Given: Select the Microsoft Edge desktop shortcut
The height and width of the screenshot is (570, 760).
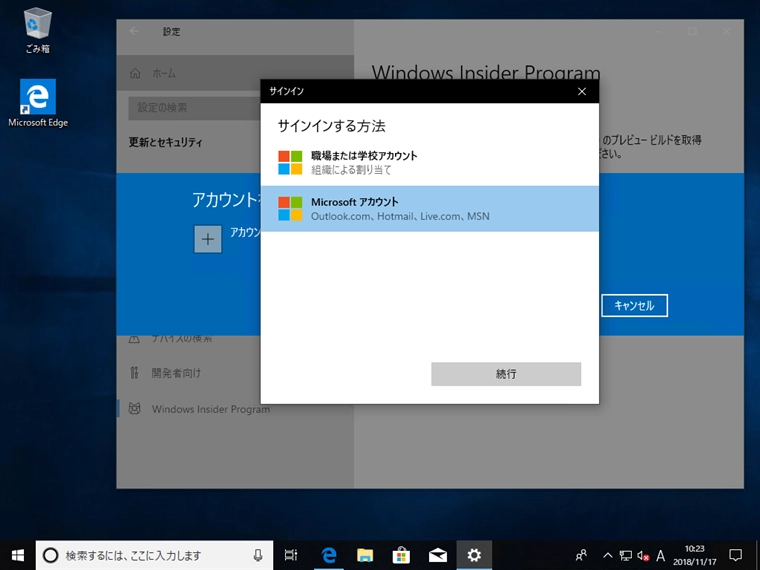Looking at the screenshot, I should click(38, 103).
